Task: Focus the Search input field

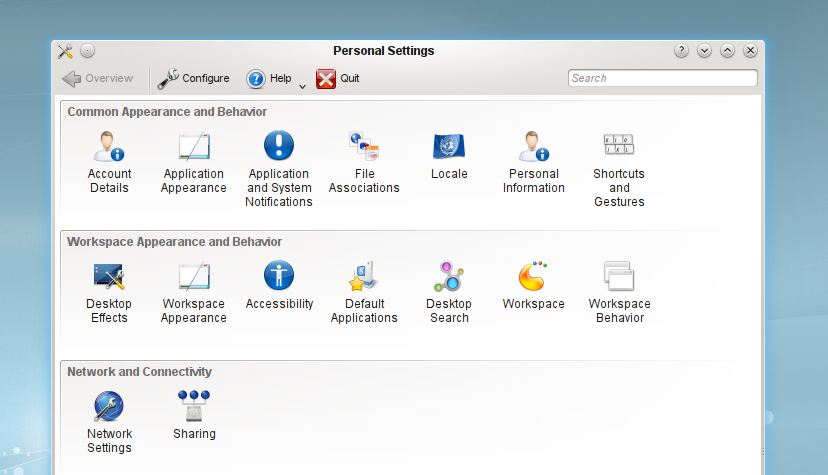Action: click(x=663, y=78)
